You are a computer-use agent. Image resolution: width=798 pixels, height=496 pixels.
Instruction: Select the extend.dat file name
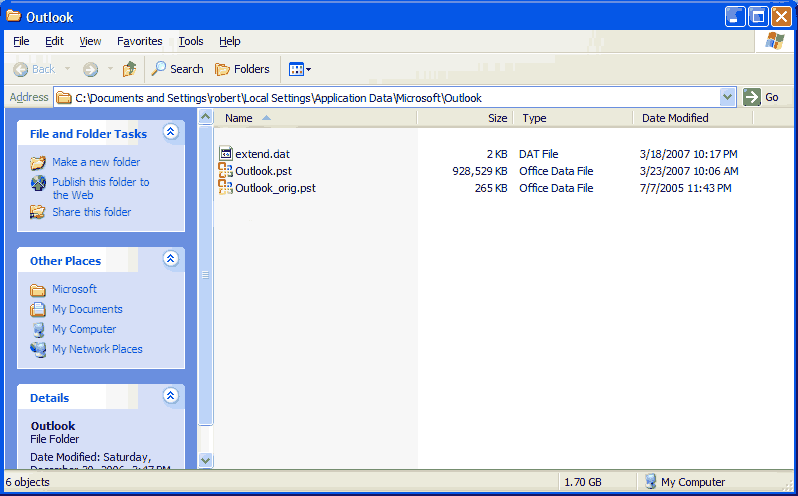[x=262, y=154]
